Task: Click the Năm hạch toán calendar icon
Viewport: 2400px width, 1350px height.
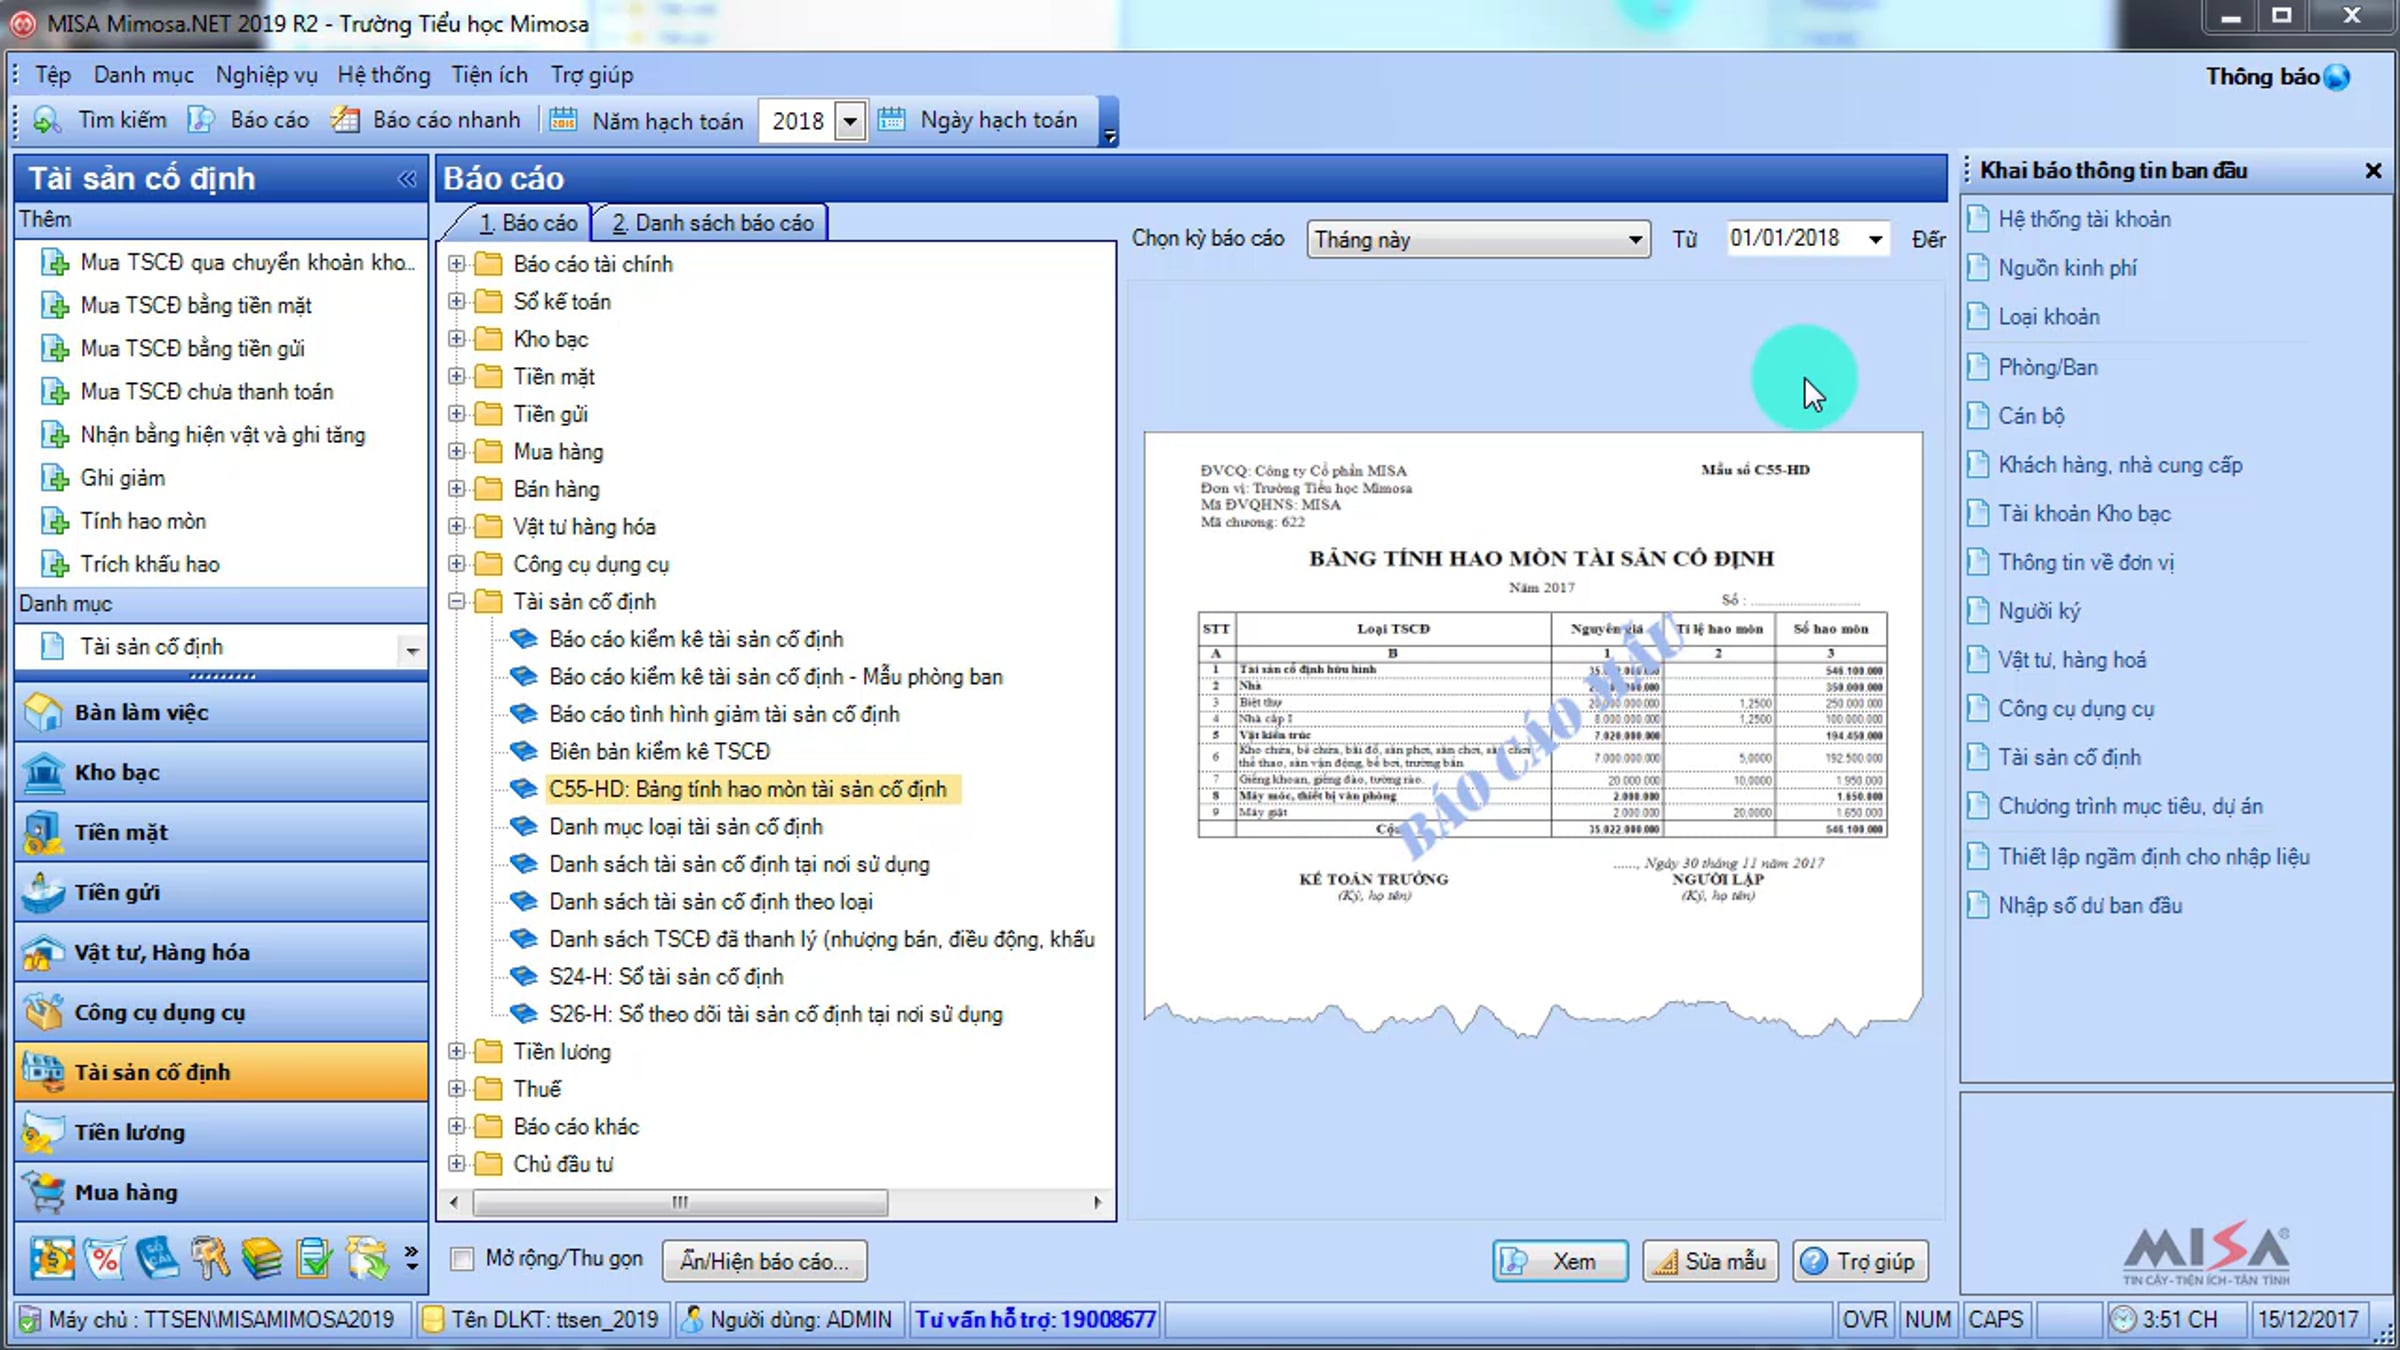Action: pyautogui.click(x=563, y=121)
